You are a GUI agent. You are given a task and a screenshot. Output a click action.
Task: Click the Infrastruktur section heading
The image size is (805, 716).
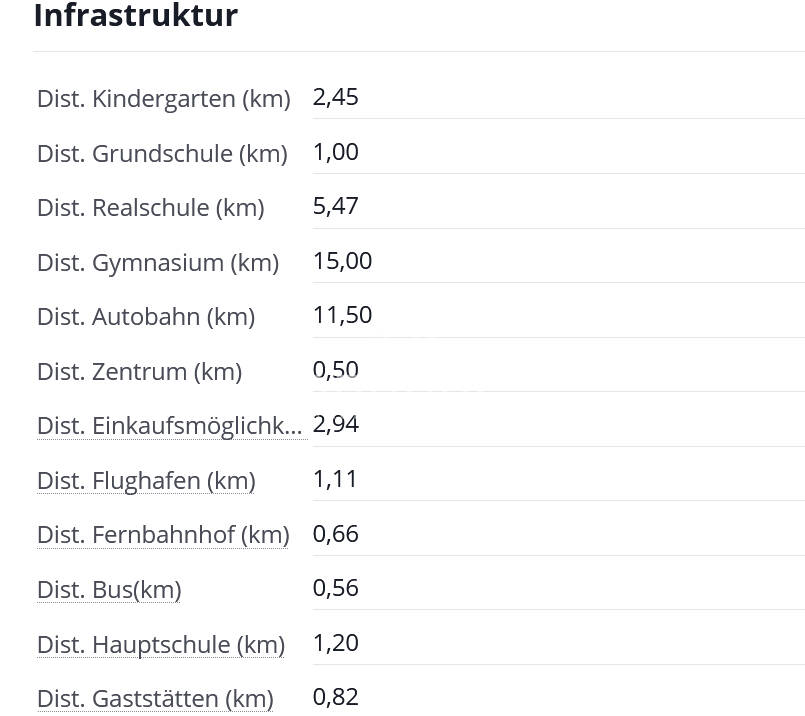click(x=136, y=16)
